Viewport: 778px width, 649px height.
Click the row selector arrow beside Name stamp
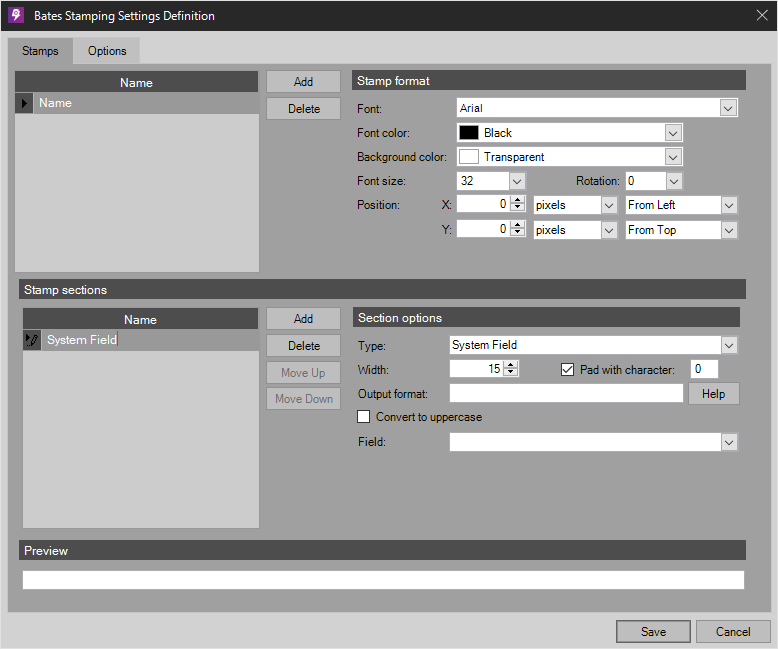tap(24, 103)
